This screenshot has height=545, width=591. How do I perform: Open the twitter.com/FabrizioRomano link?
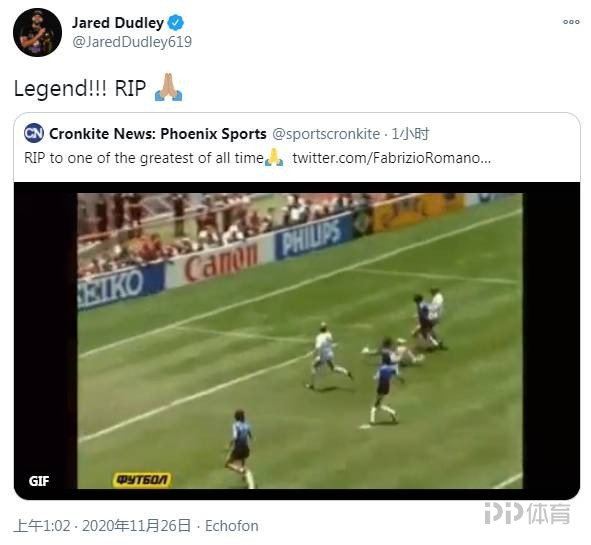[x=392, y=158]
